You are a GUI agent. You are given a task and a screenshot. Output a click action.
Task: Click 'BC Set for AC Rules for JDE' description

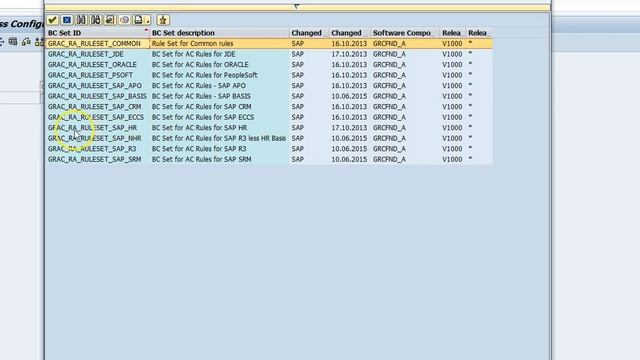click(x=193, y=54)
